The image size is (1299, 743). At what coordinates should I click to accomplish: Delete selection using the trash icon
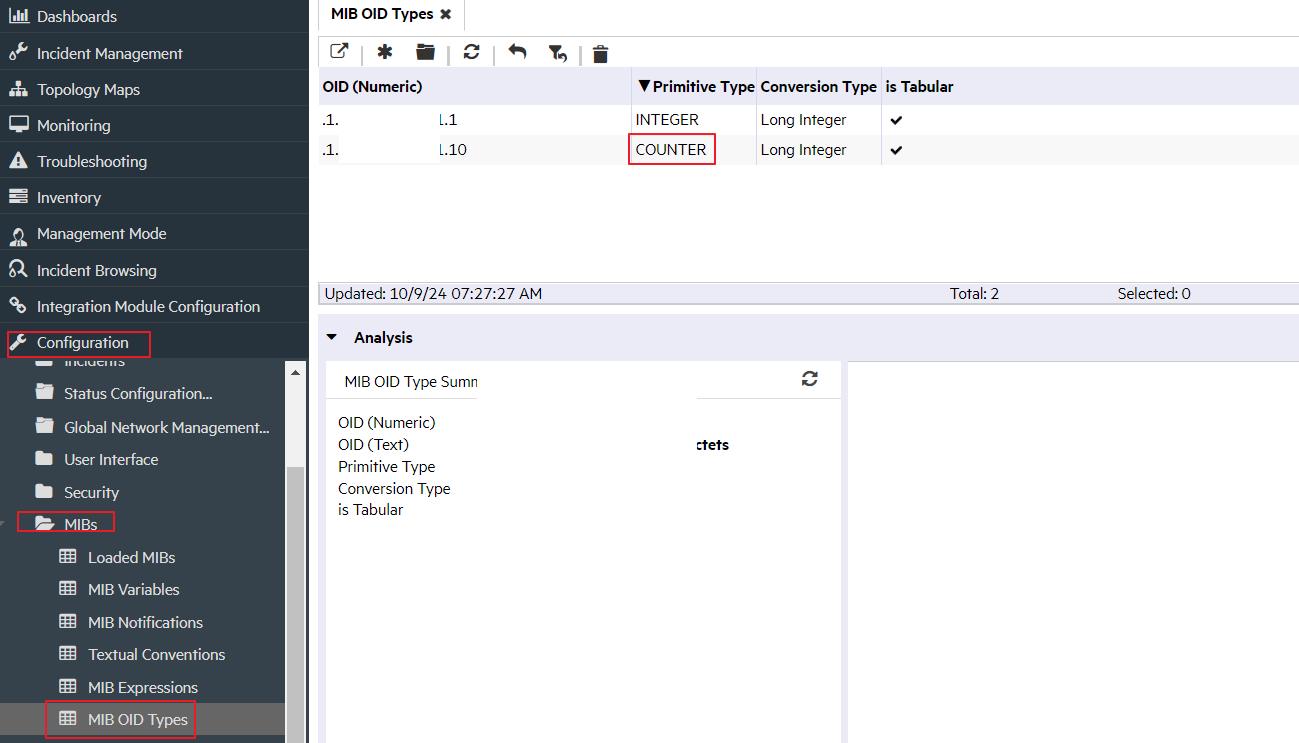coord(600,53)
